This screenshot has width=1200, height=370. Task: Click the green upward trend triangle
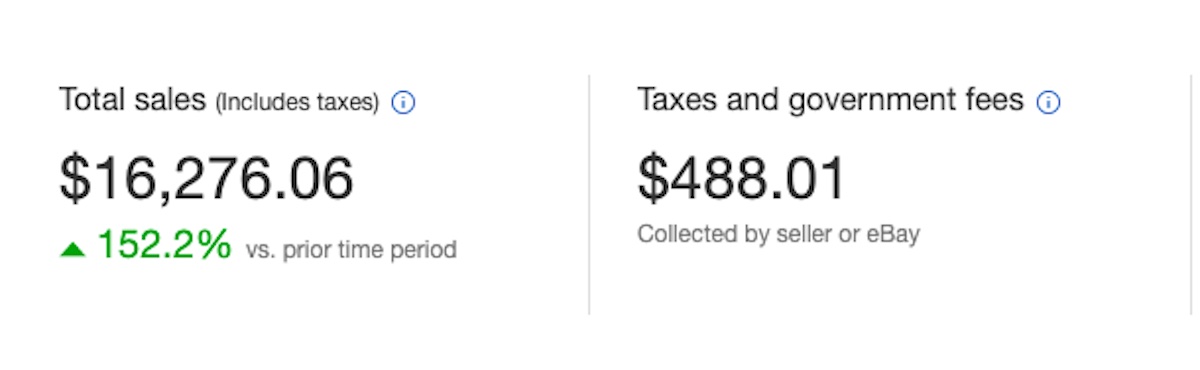click(x=72, y=249)
